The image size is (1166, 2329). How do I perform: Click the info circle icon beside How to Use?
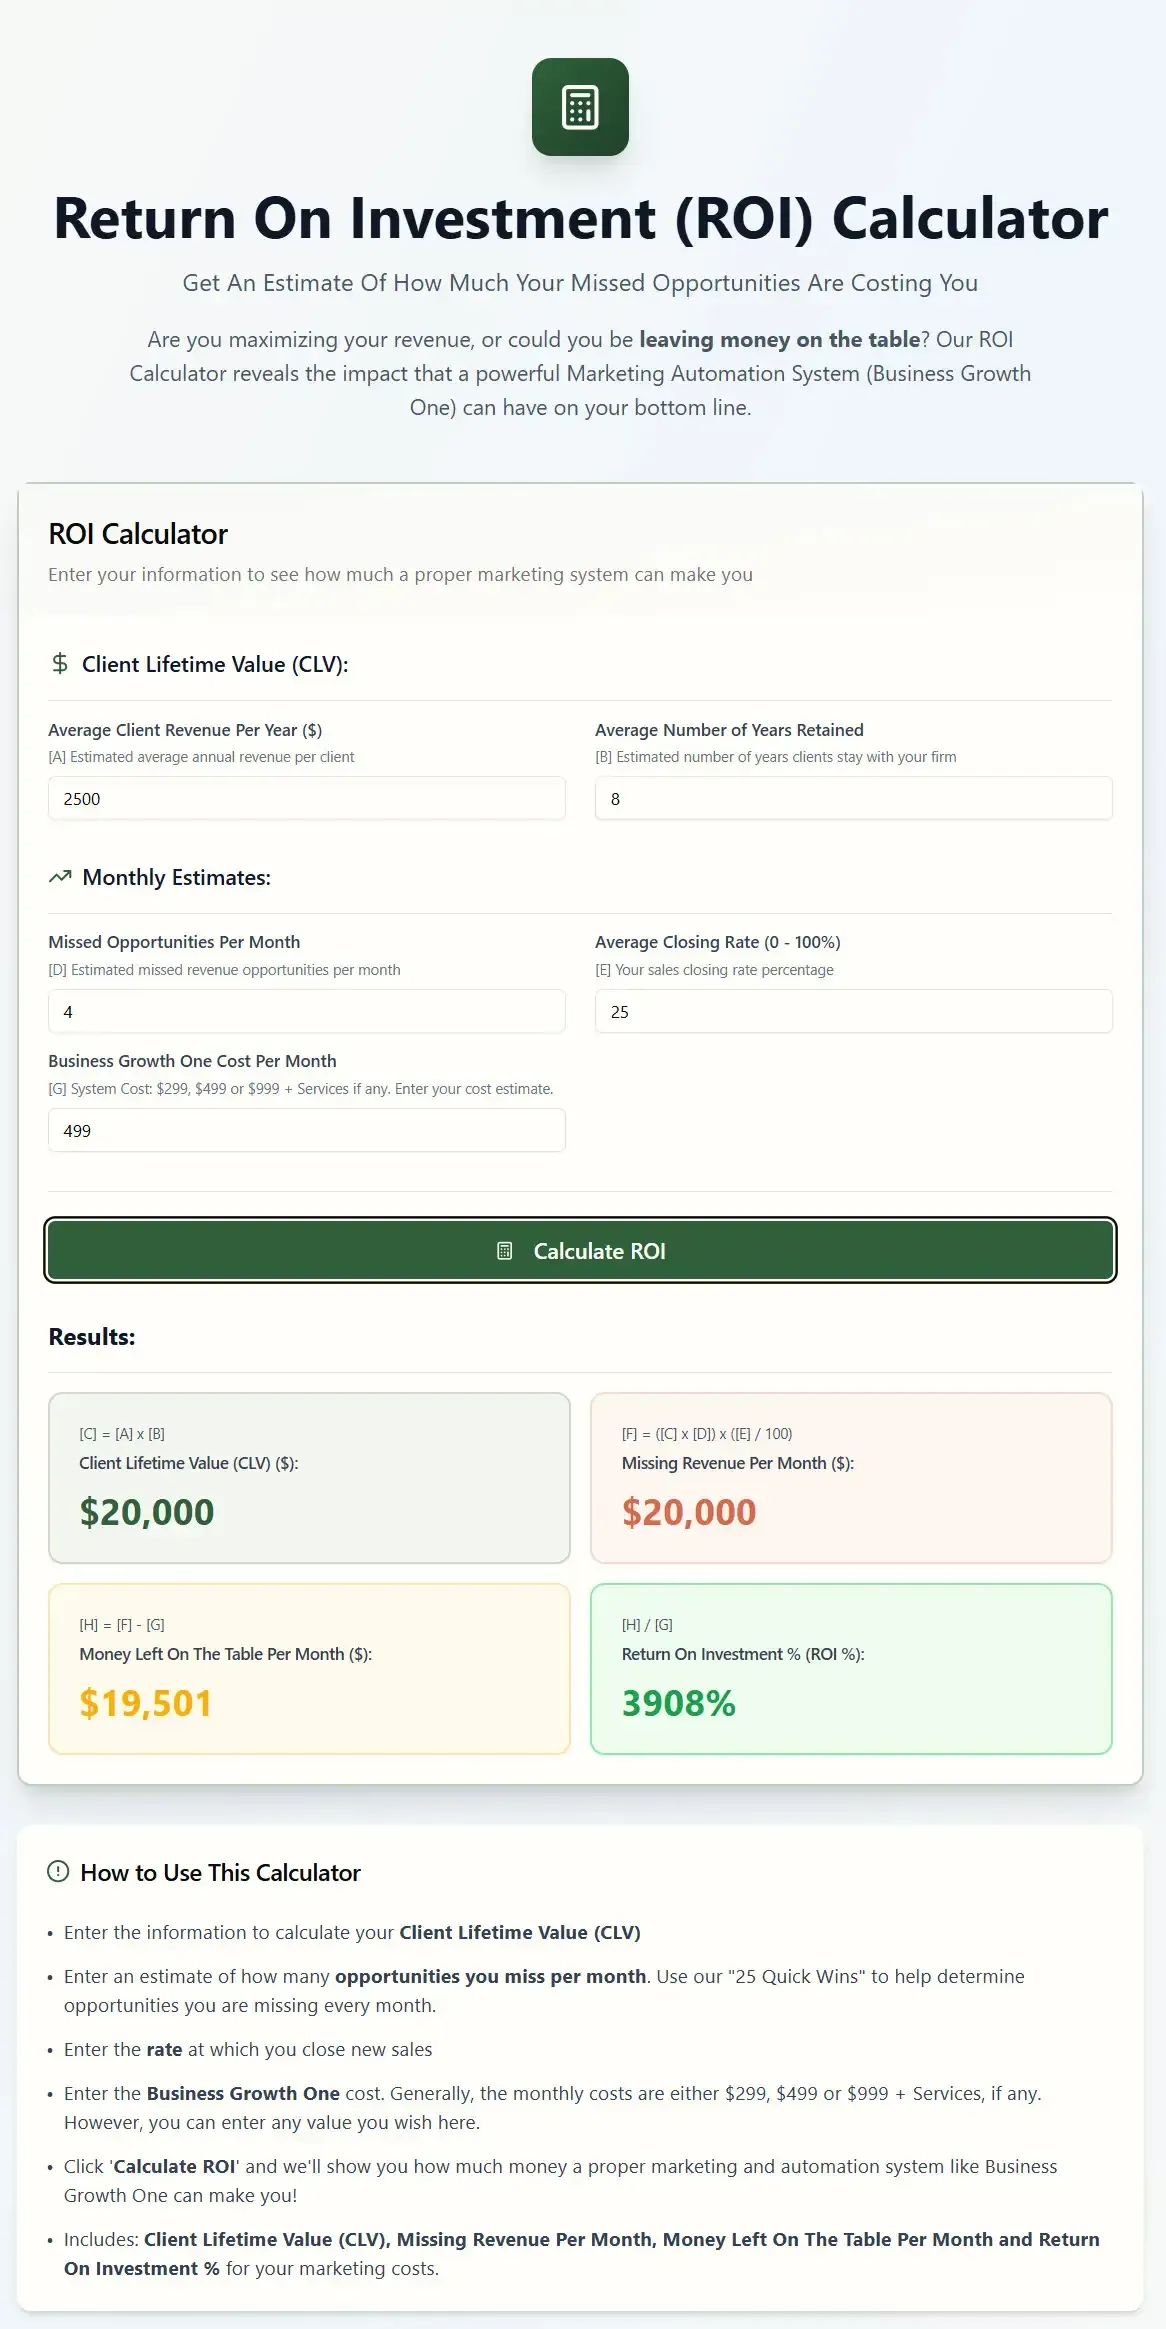click(60, 1871)
